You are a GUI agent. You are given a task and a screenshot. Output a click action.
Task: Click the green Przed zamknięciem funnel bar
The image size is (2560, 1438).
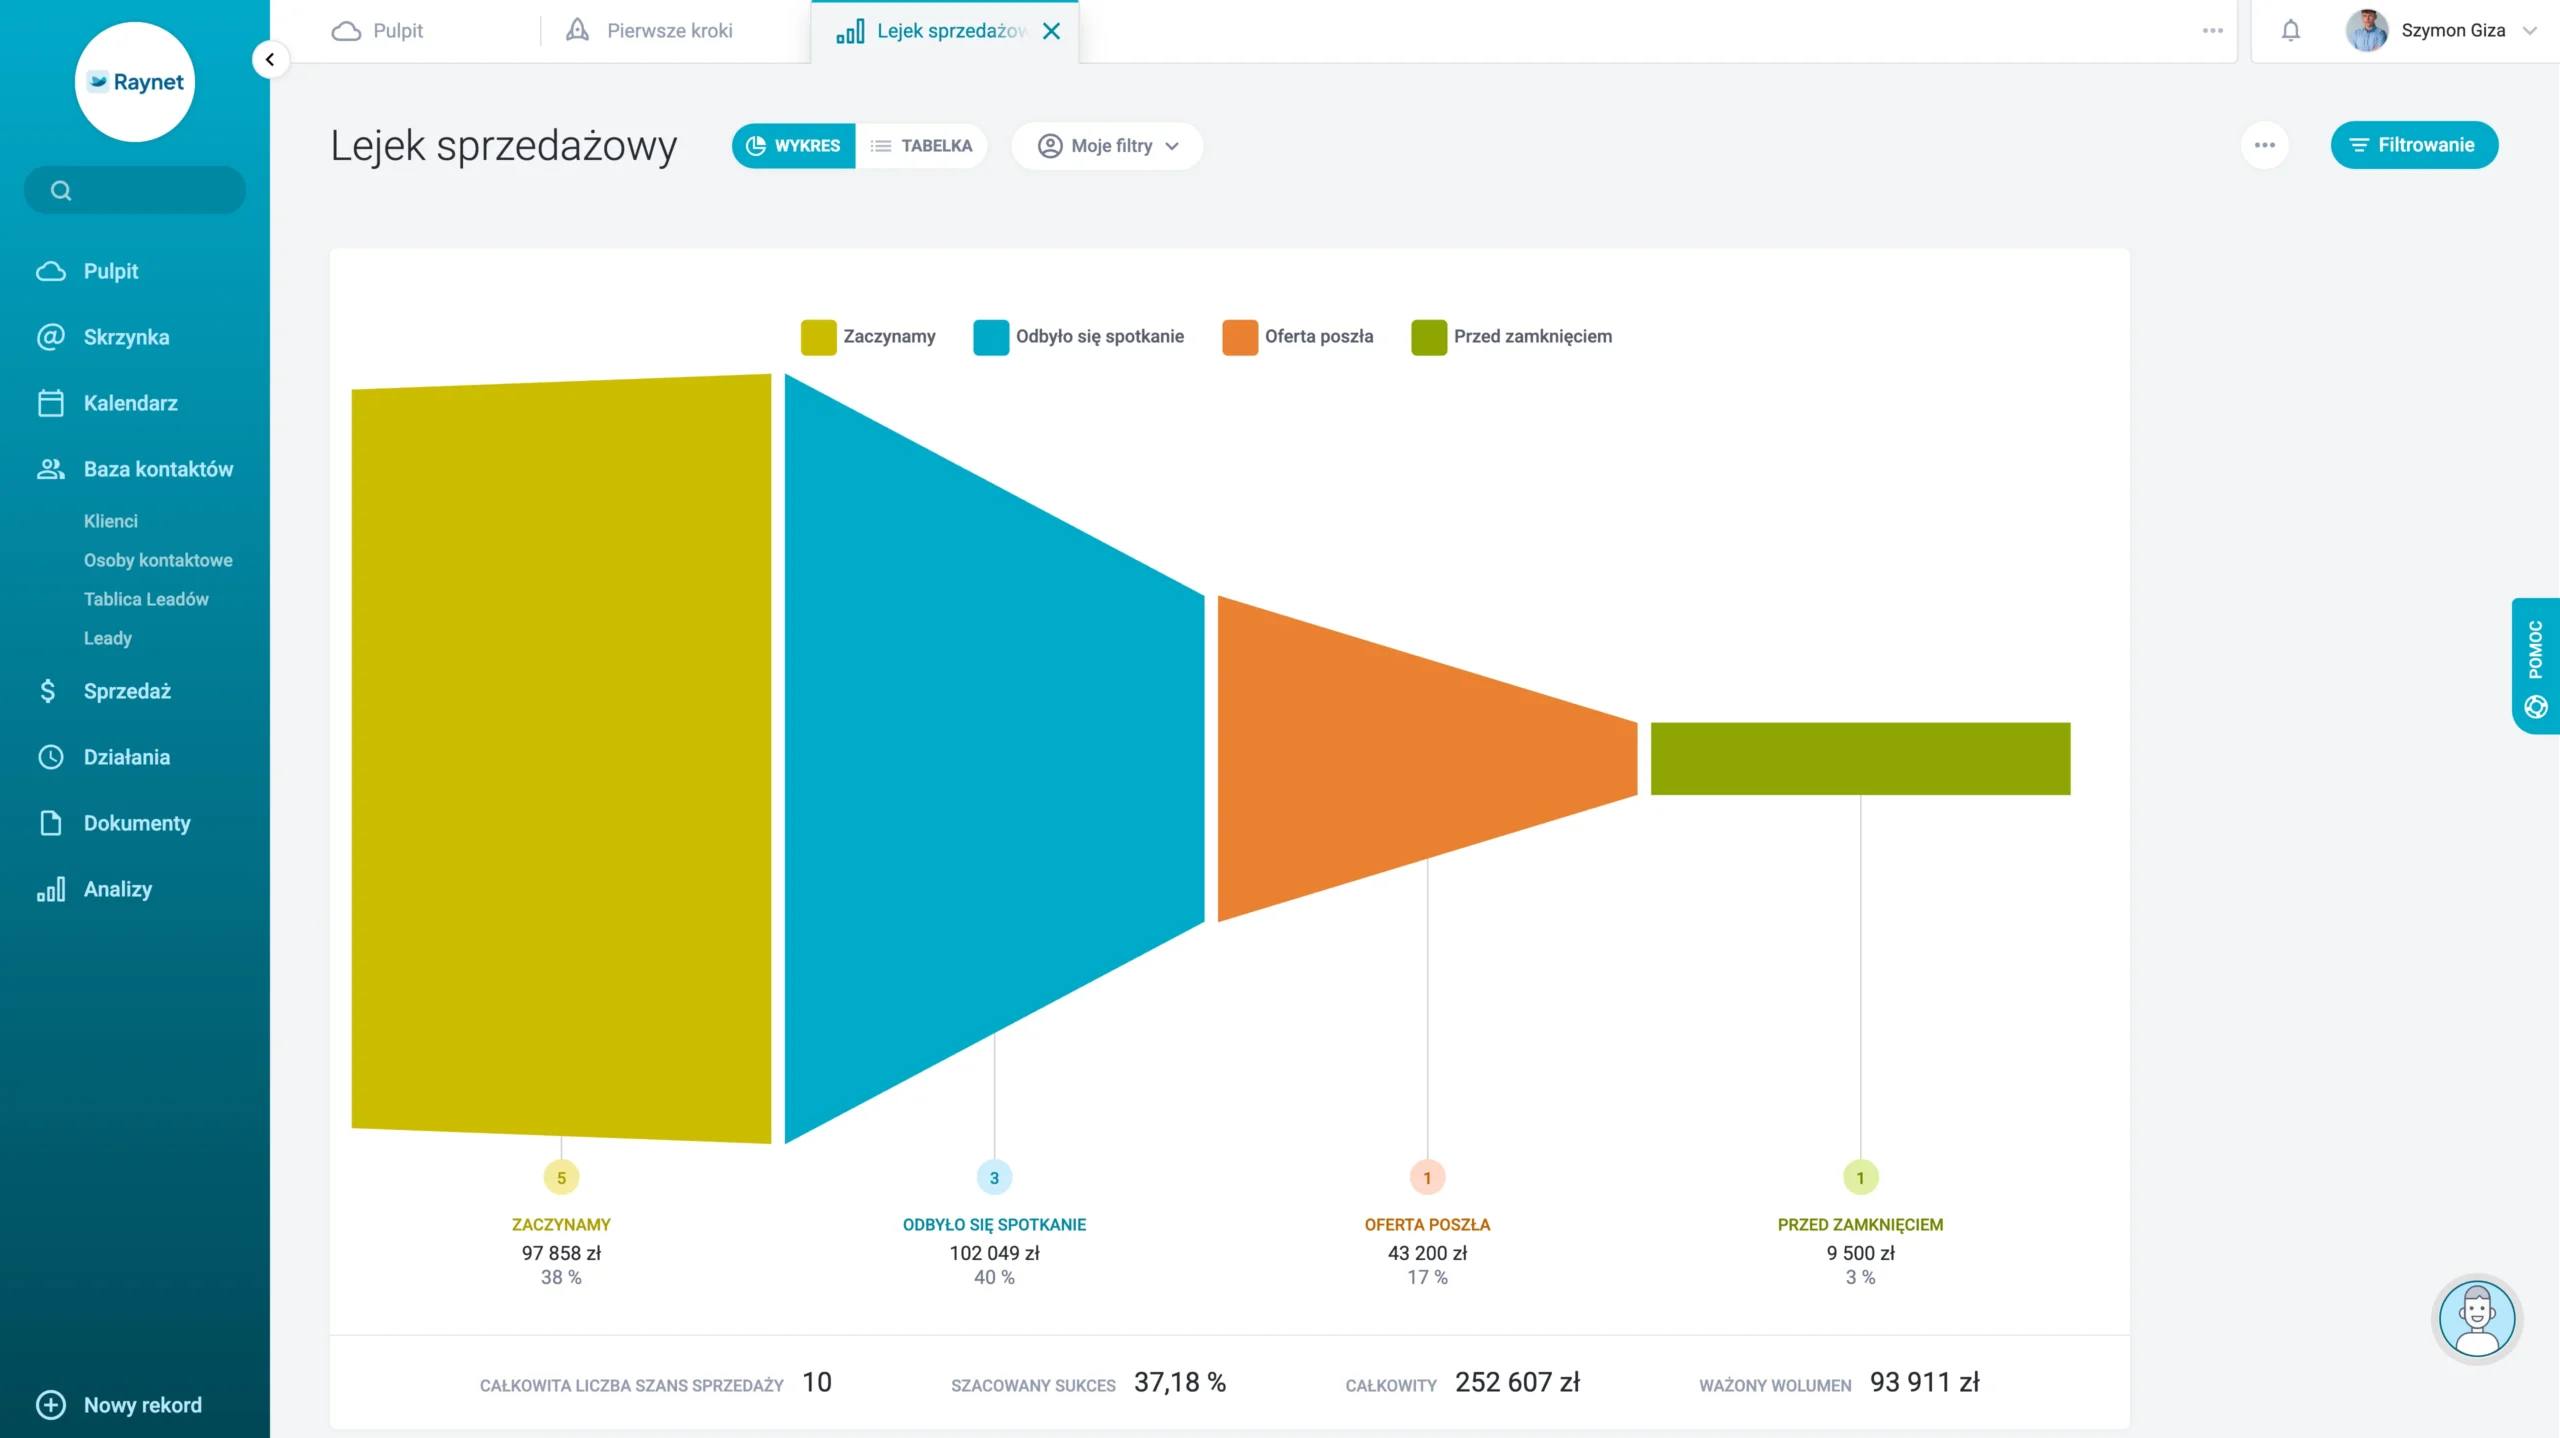(1860, 759)
